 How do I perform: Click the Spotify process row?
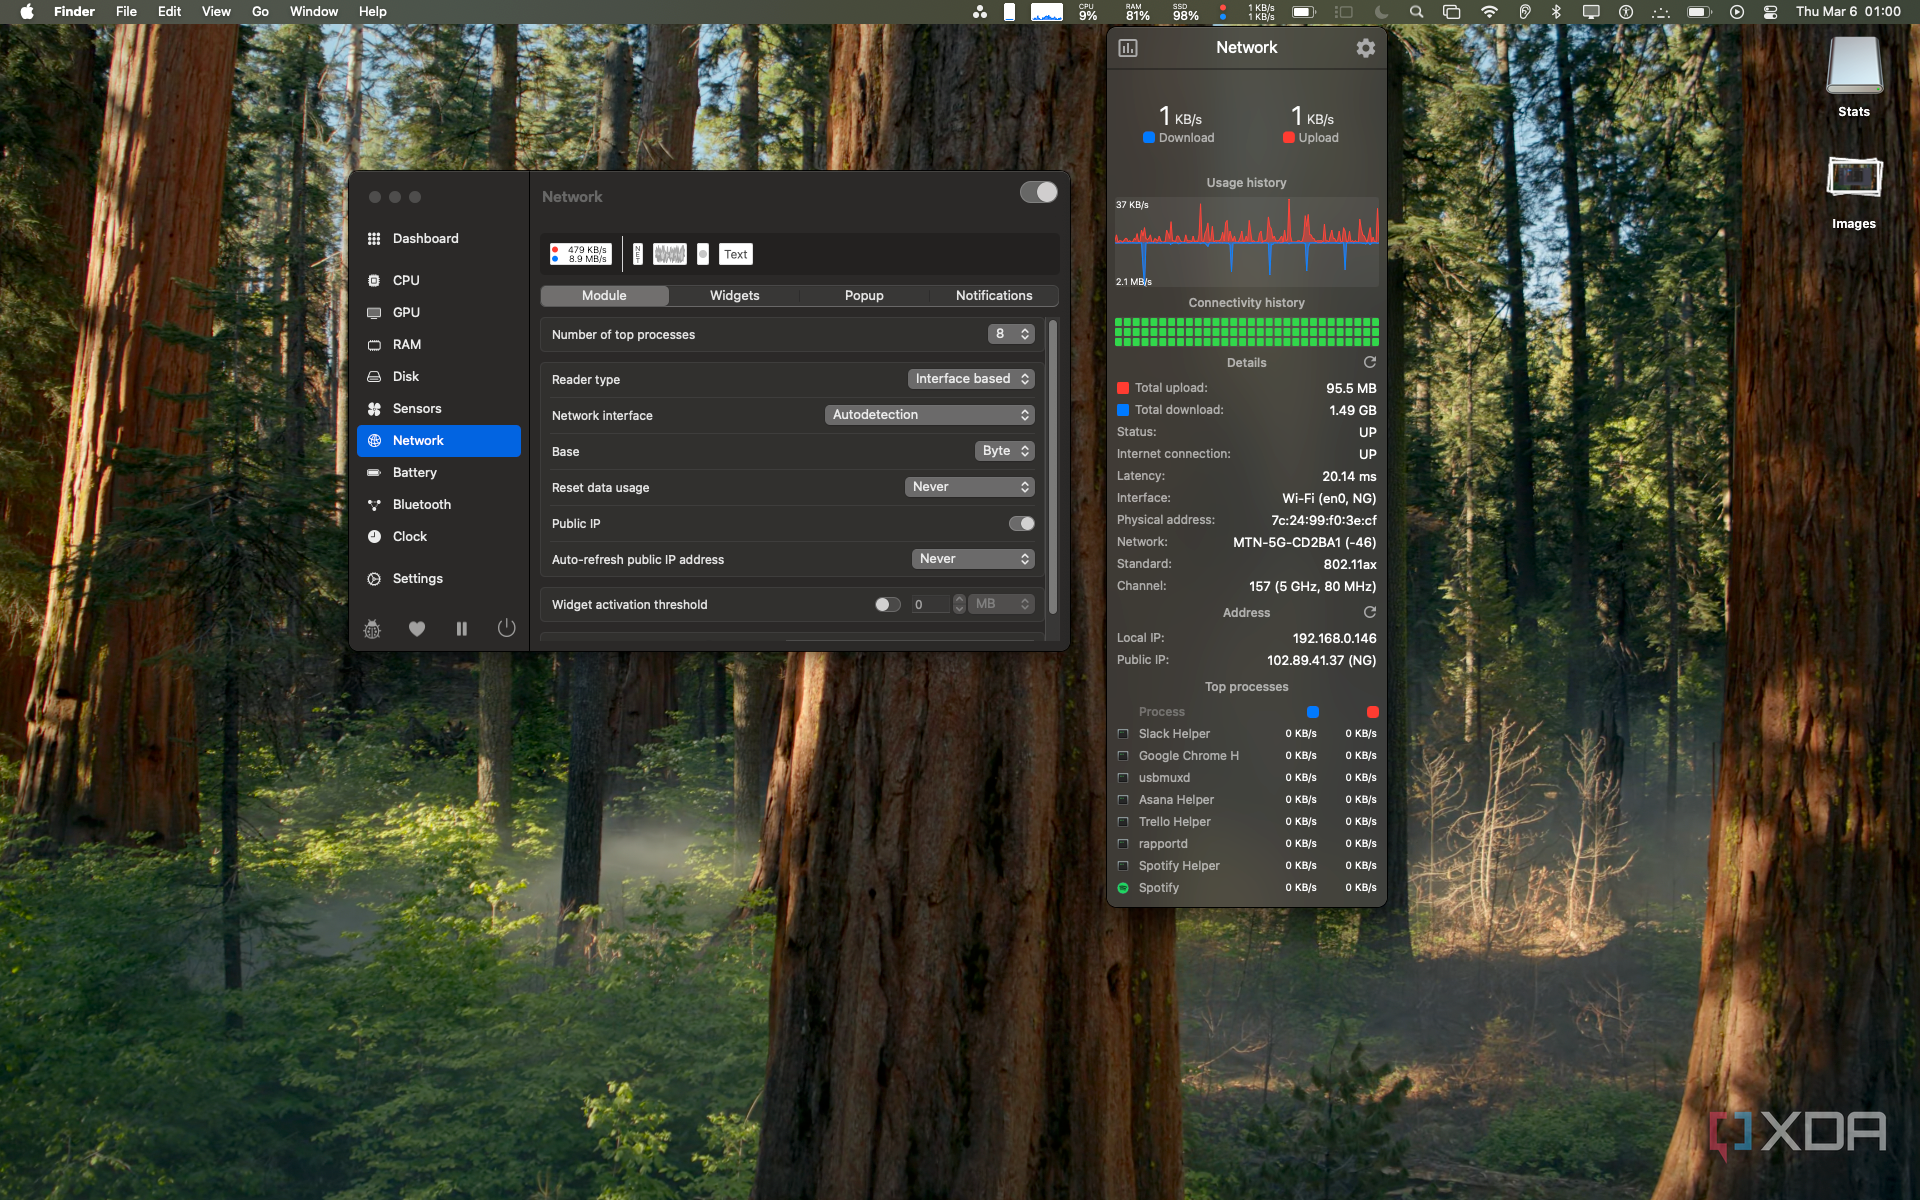pyautogui.click(x=1247, y=888)
